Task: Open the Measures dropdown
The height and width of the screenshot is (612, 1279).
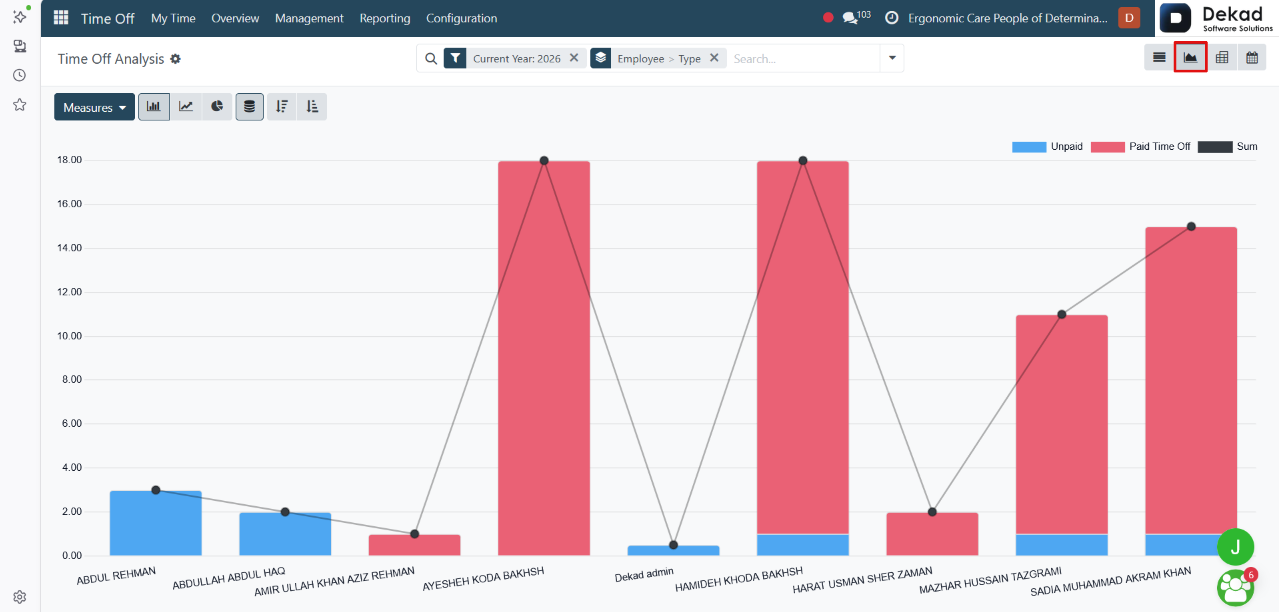Action: (94, 107)
